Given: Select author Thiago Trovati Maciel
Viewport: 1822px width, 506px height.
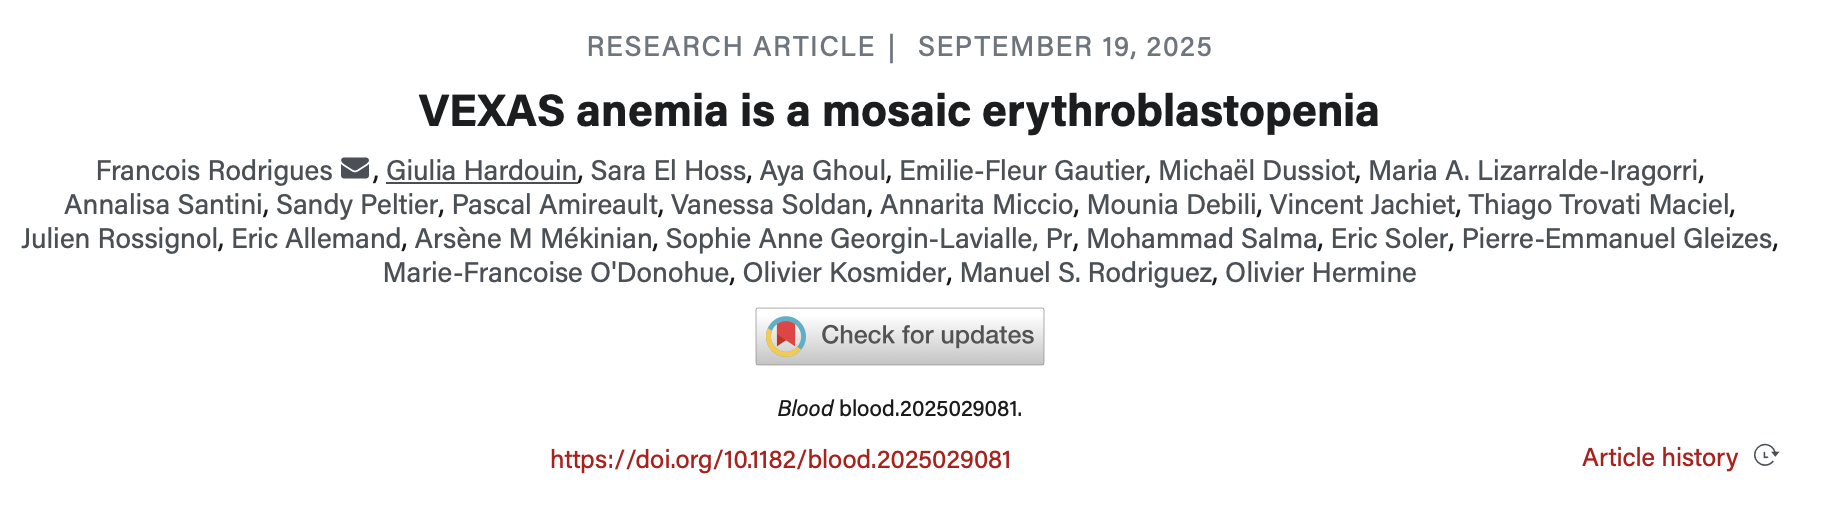Looking at the screenshot, I should pyautogui.click(x=1598, y=205).
